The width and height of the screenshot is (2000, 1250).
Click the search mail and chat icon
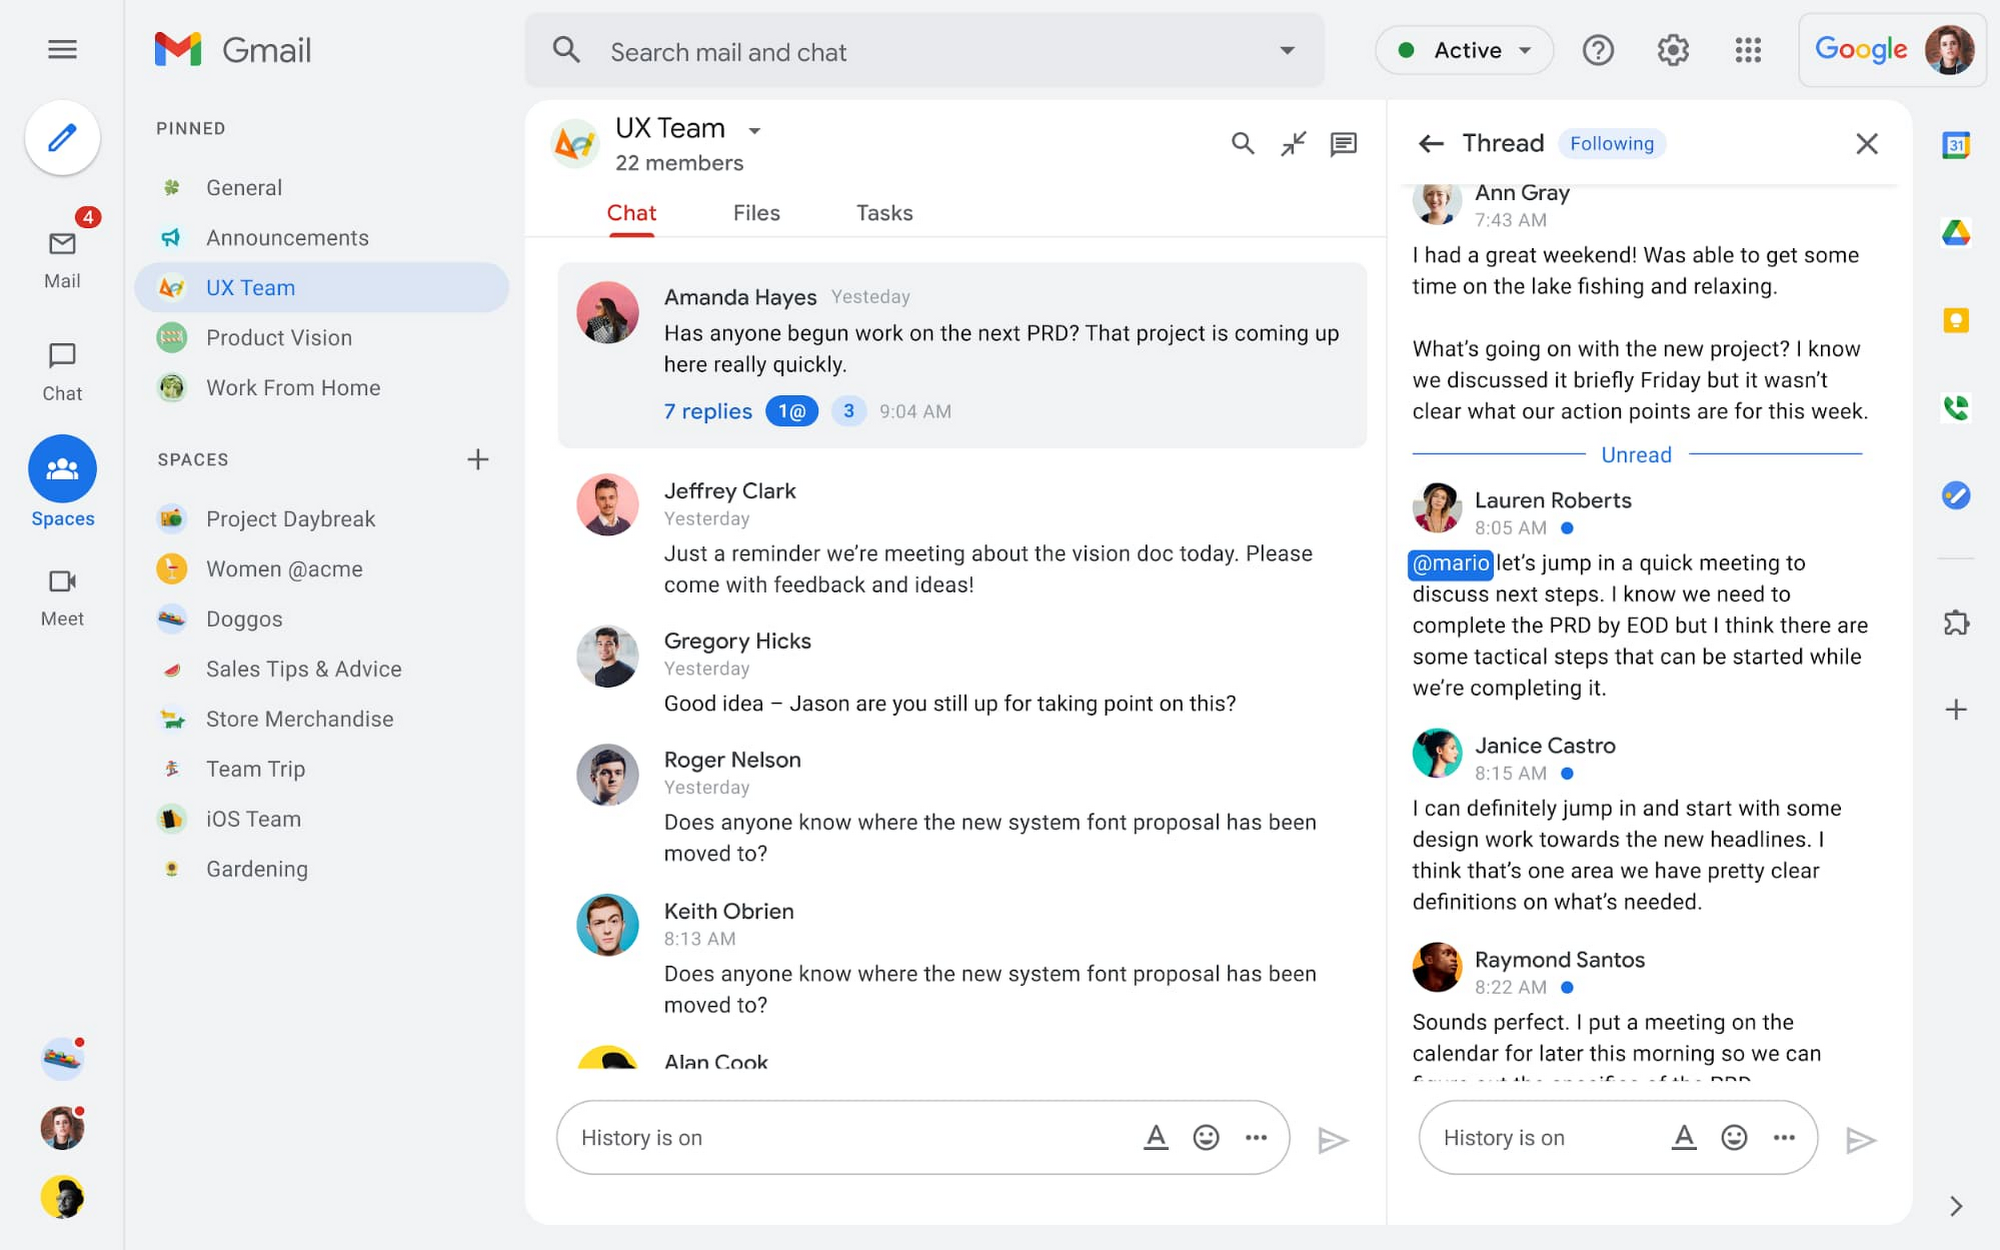(569, 52)
